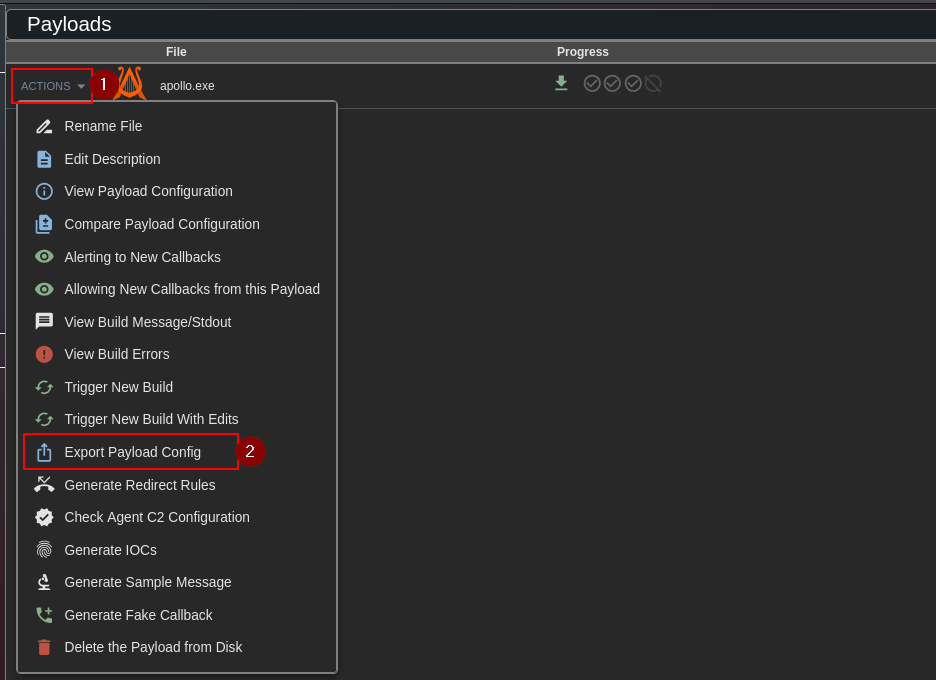Viewport: 936px width, 680px height.
Task: Click the Apollo agent harp logo beside apollo.exe
Action: click(129, 84)
